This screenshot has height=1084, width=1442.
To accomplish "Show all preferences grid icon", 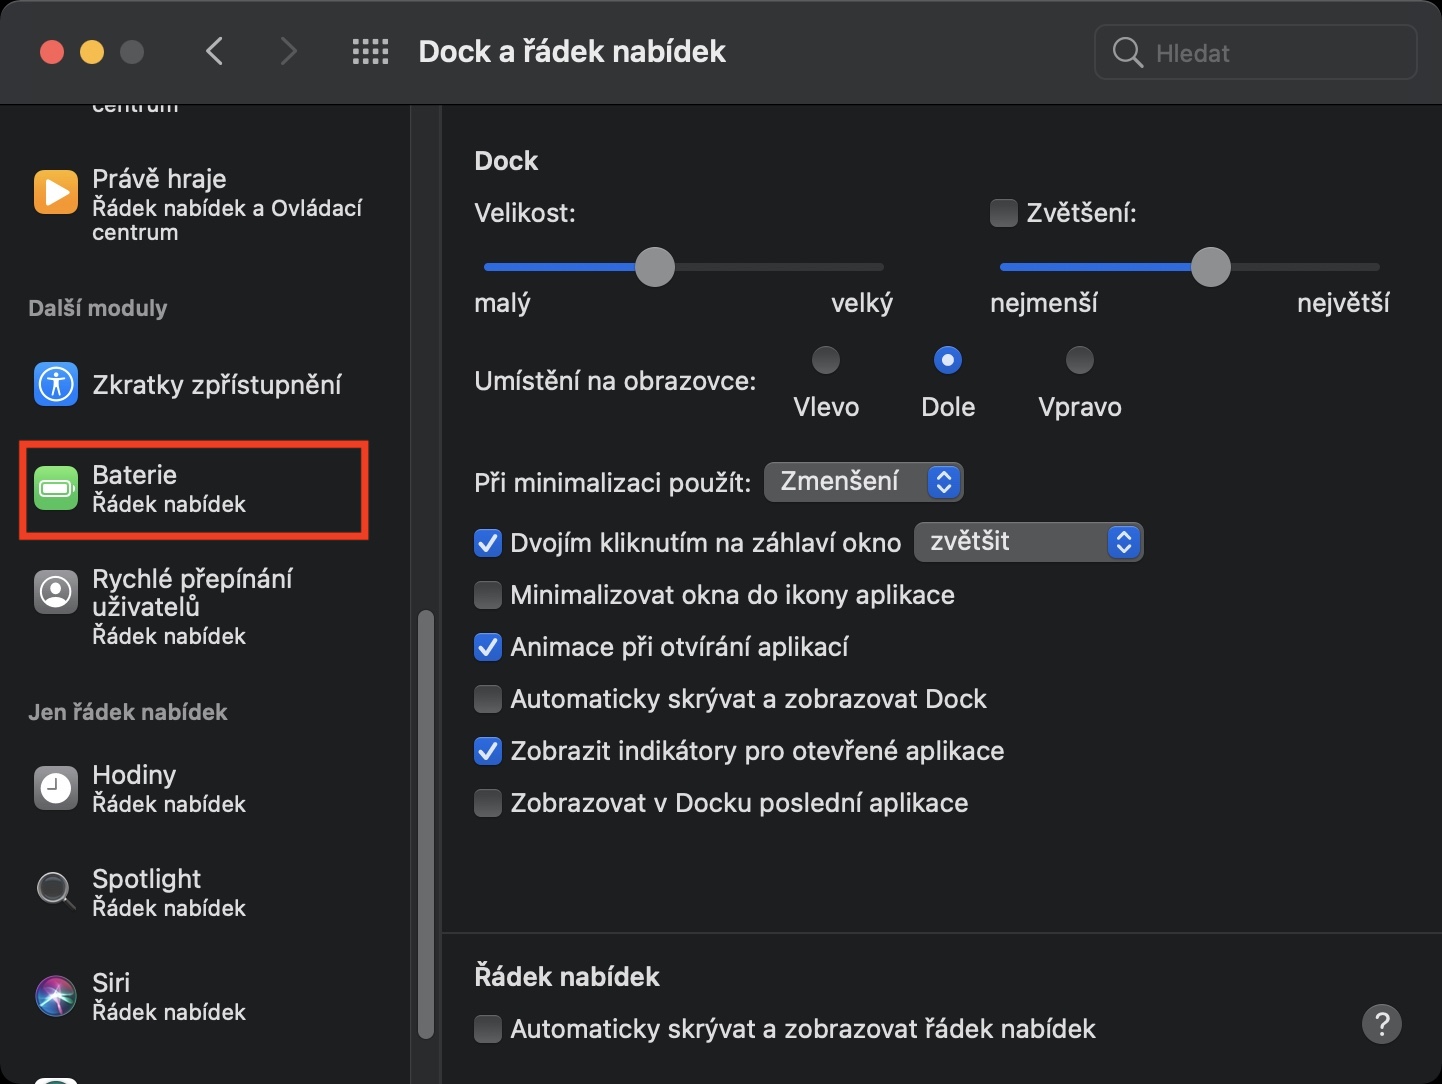I will click(x=370, y=52).
